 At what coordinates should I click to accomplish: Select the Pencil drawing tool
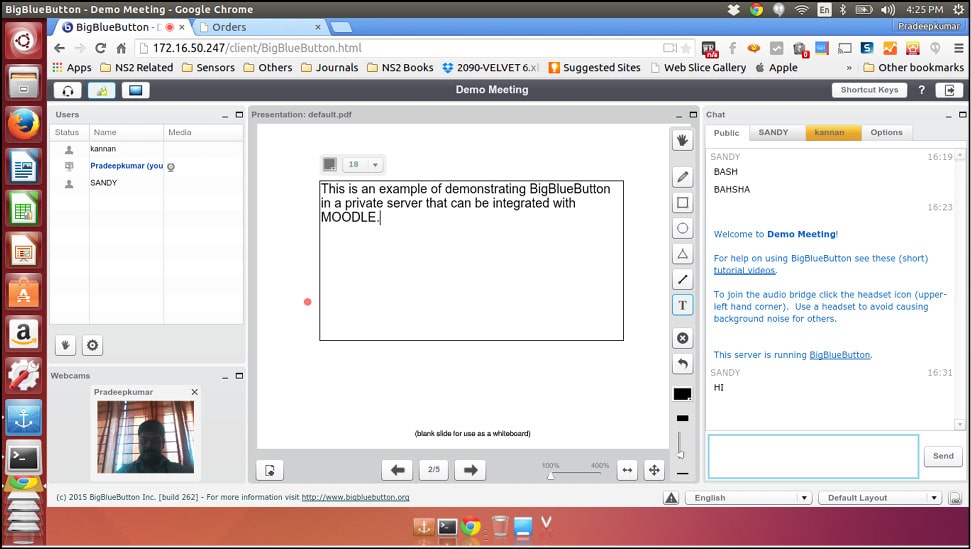[683, 177]
